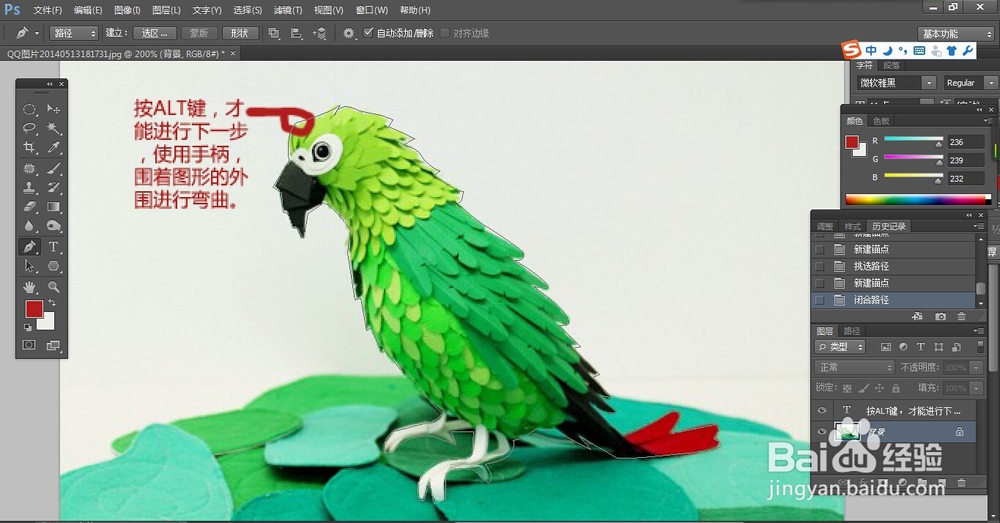Change screen mode icon in toolbox

pos(54,345)
